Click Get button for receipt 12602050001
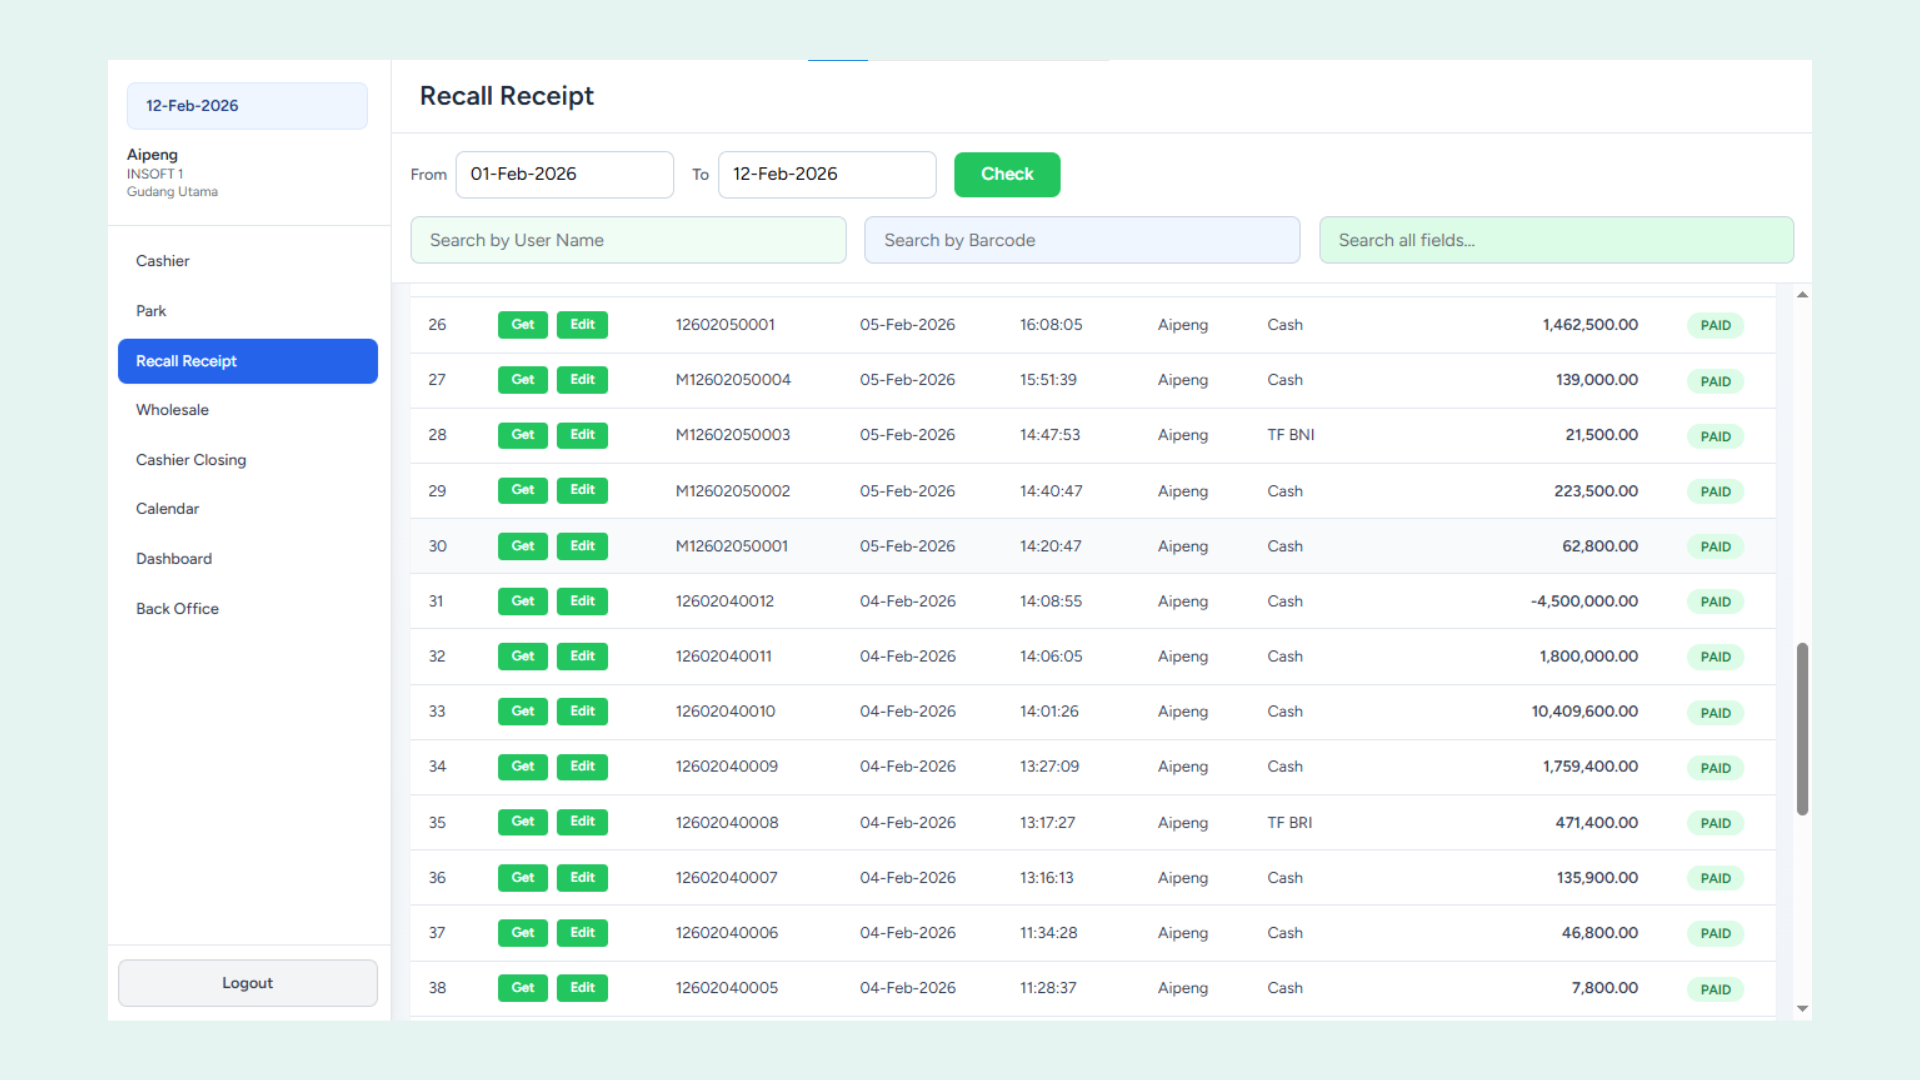The height and width of the screenshot is (1080, 1920). tap(522, 325)
